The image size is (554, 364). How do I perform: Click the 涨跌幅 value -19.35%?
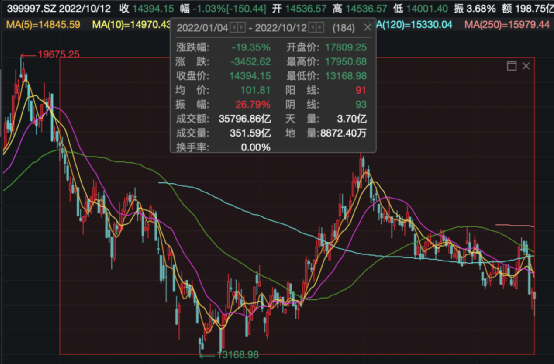pos(251,47)
